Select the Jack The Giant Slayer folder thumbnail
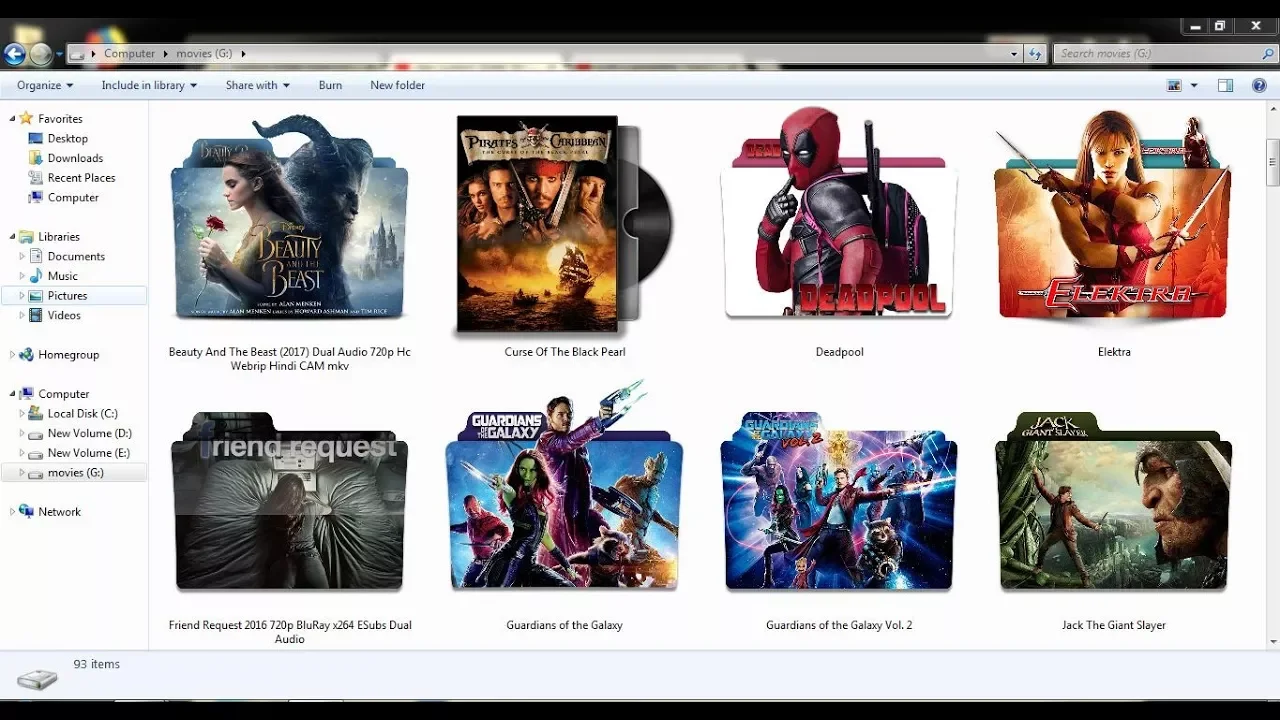The height and width of the screenshot is (720, 1280). 1113,502
